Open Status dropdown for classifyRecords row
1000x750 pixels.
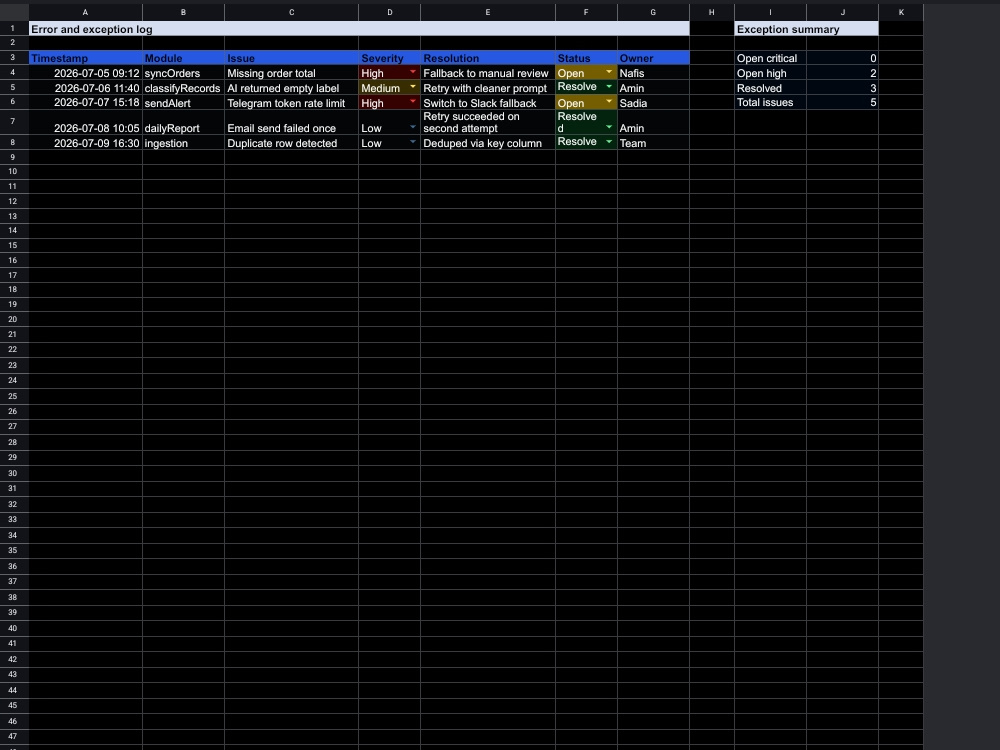click(609, 87)
